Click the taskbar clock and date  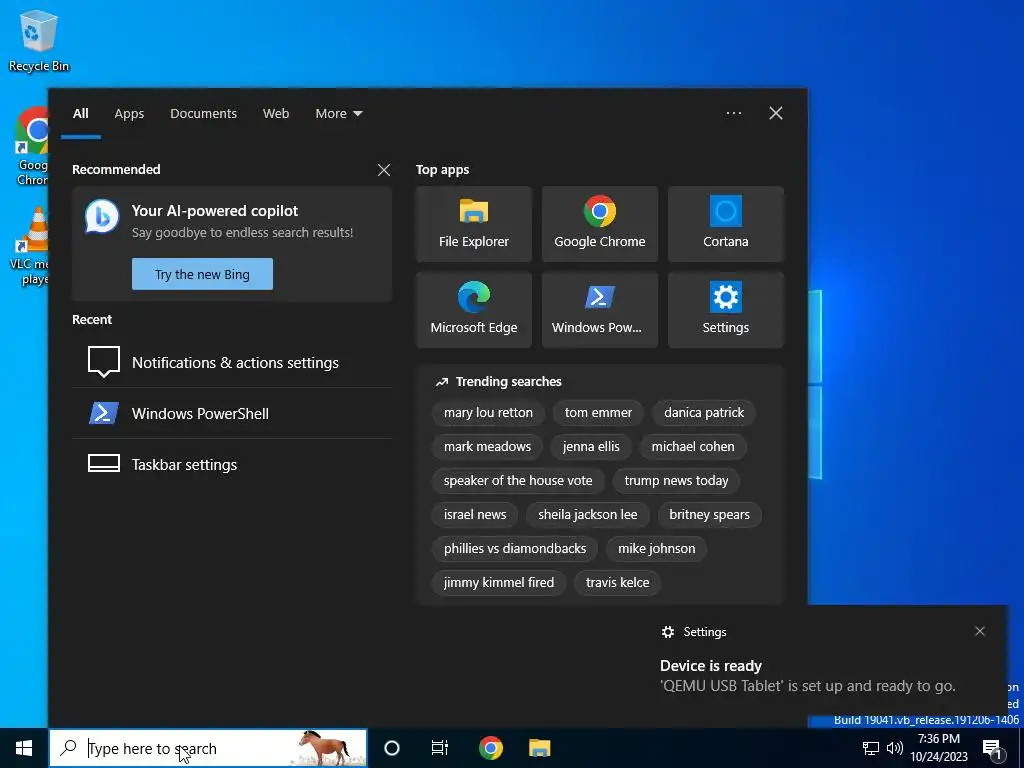click(938, 748)
